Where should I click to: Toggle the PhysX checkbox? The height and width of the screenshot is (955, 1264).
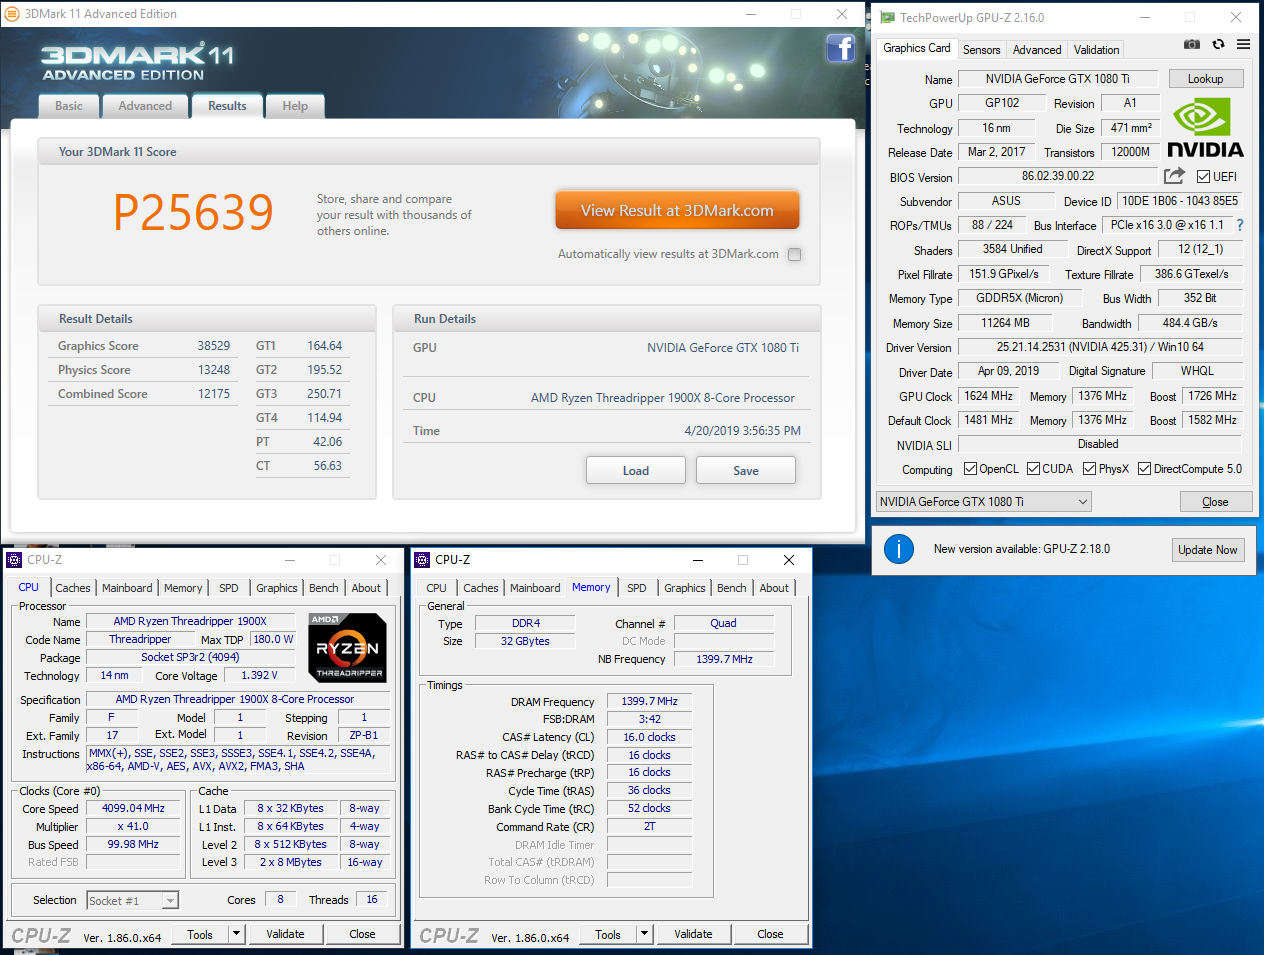point(1089,469)
